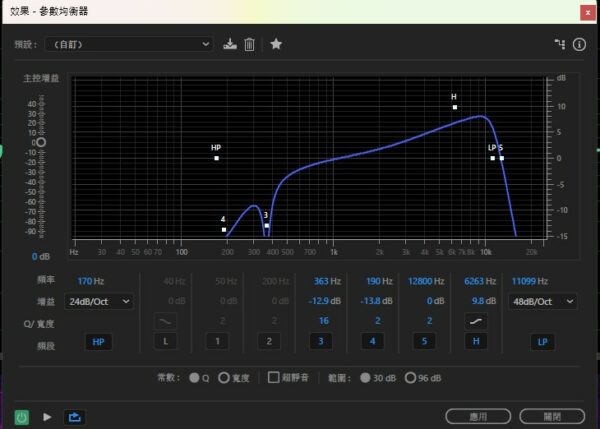This screenshot has width=600, height=429.
Task: Click the master gain slider handle
Action: click(x=41, y=142)
